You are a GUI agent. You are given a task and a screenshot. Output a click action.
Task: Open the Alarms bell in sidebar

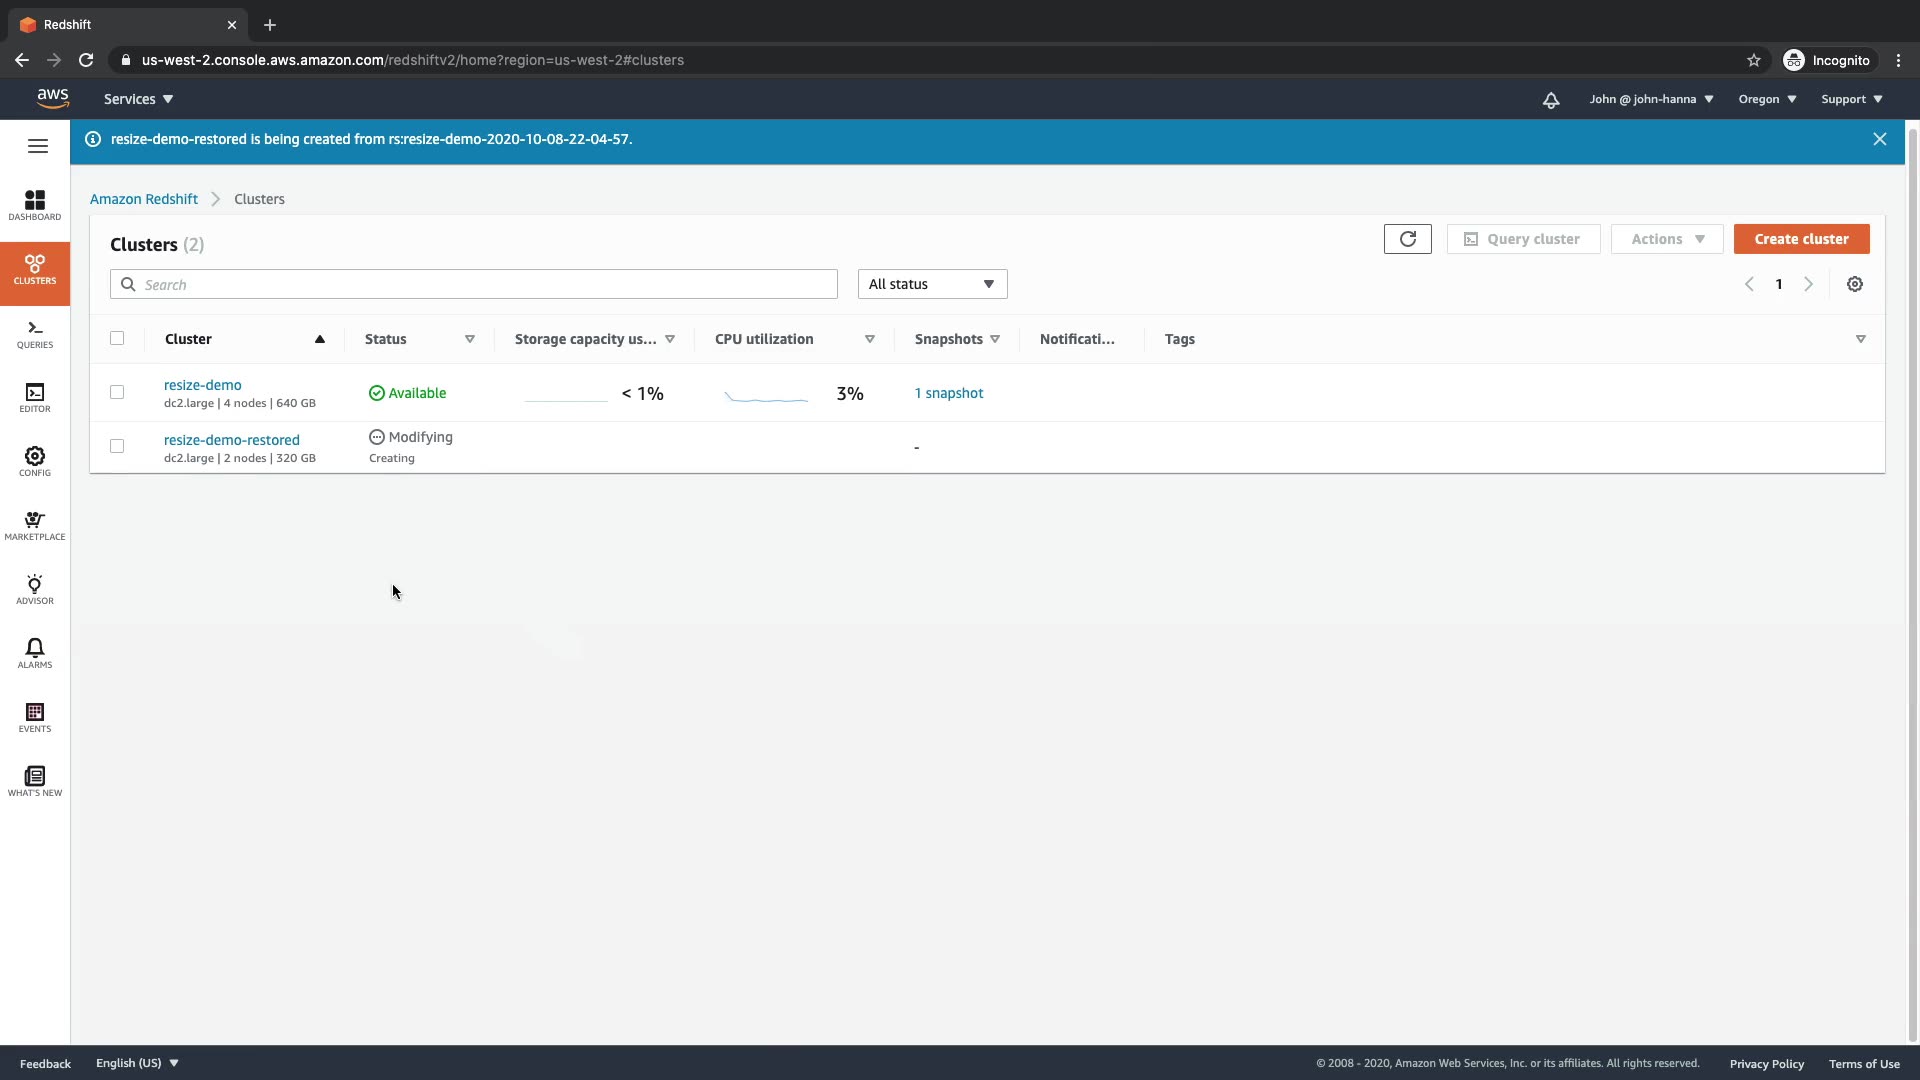click(35, 653)
